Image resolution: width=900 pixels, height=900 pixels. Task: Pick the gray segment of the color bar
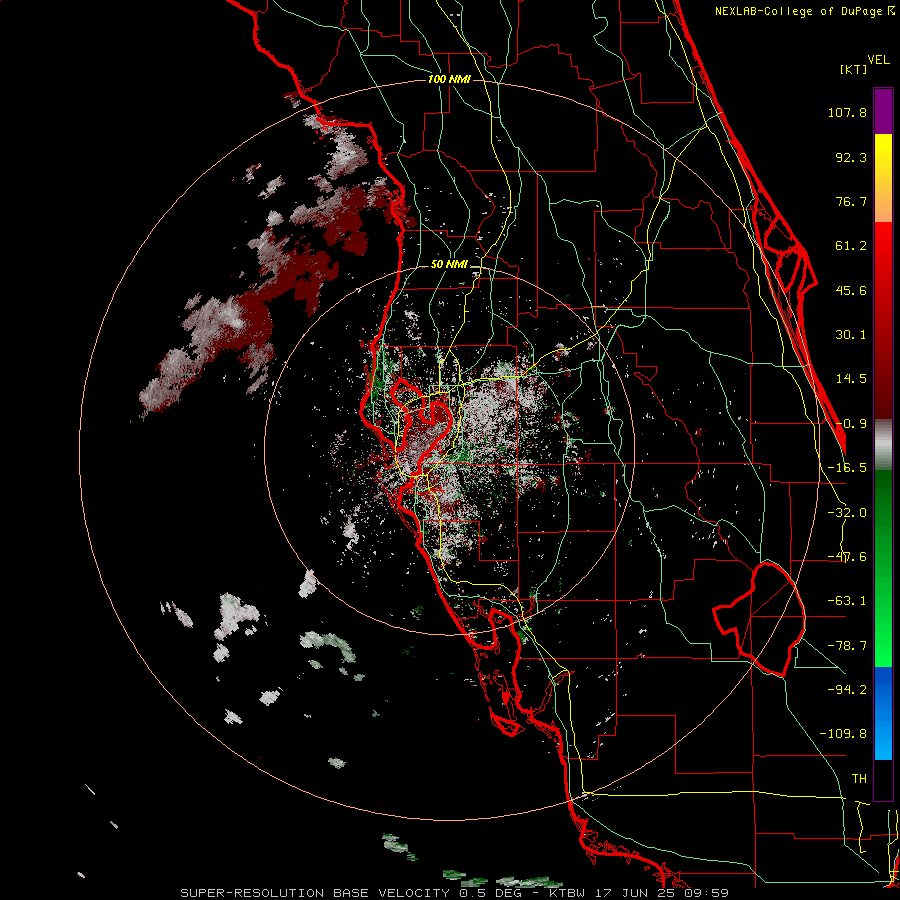pyautogui.click(x=883, y=445)
